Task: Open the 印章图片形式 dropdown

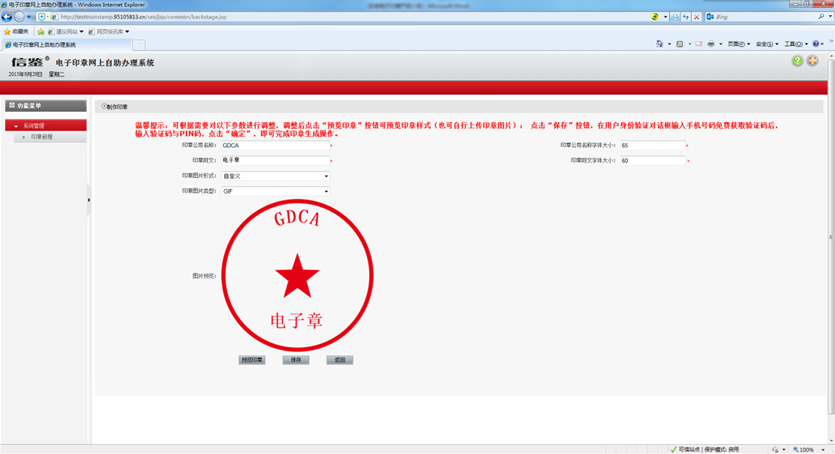Action: [275, 176]
